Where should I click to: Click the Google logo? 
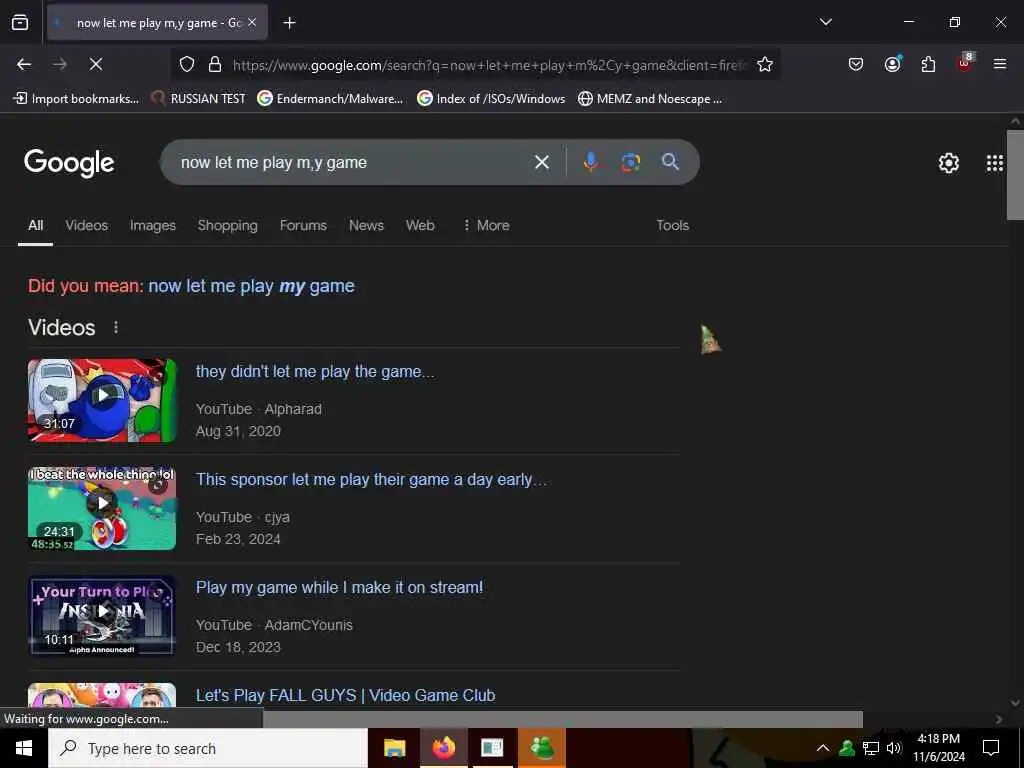[x=69, y=163]
